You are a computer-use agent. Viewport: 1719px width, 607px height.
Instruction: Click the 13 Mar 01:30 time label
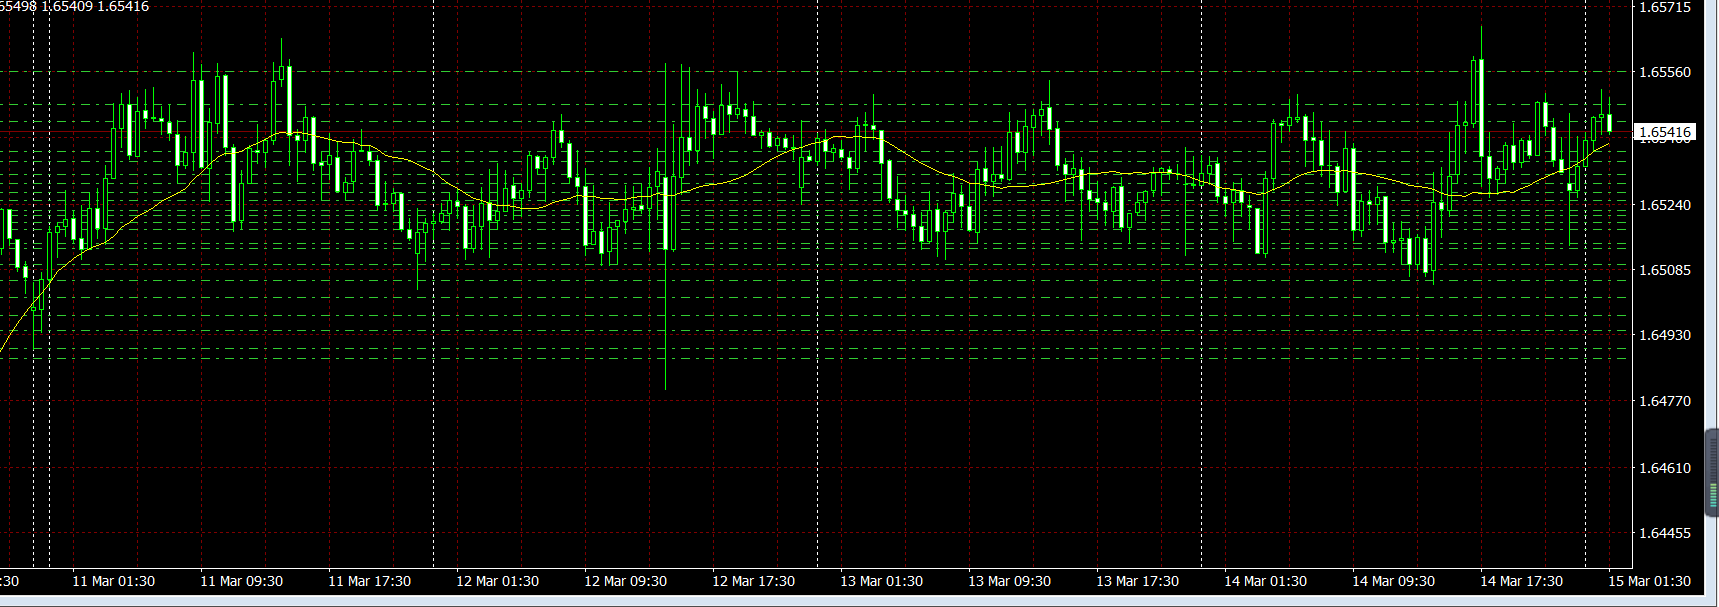[x=882, y=581]
